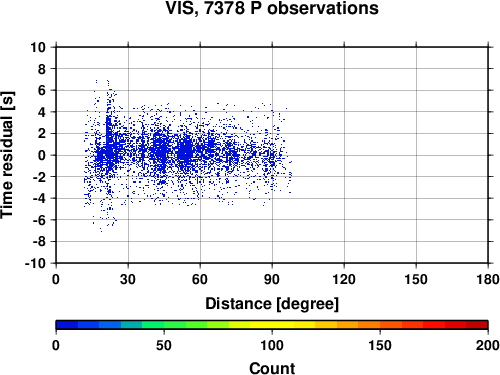Screen dimensions: 500x375
Task: Click the x-axis tick label 180
Action: pos(488,279)
